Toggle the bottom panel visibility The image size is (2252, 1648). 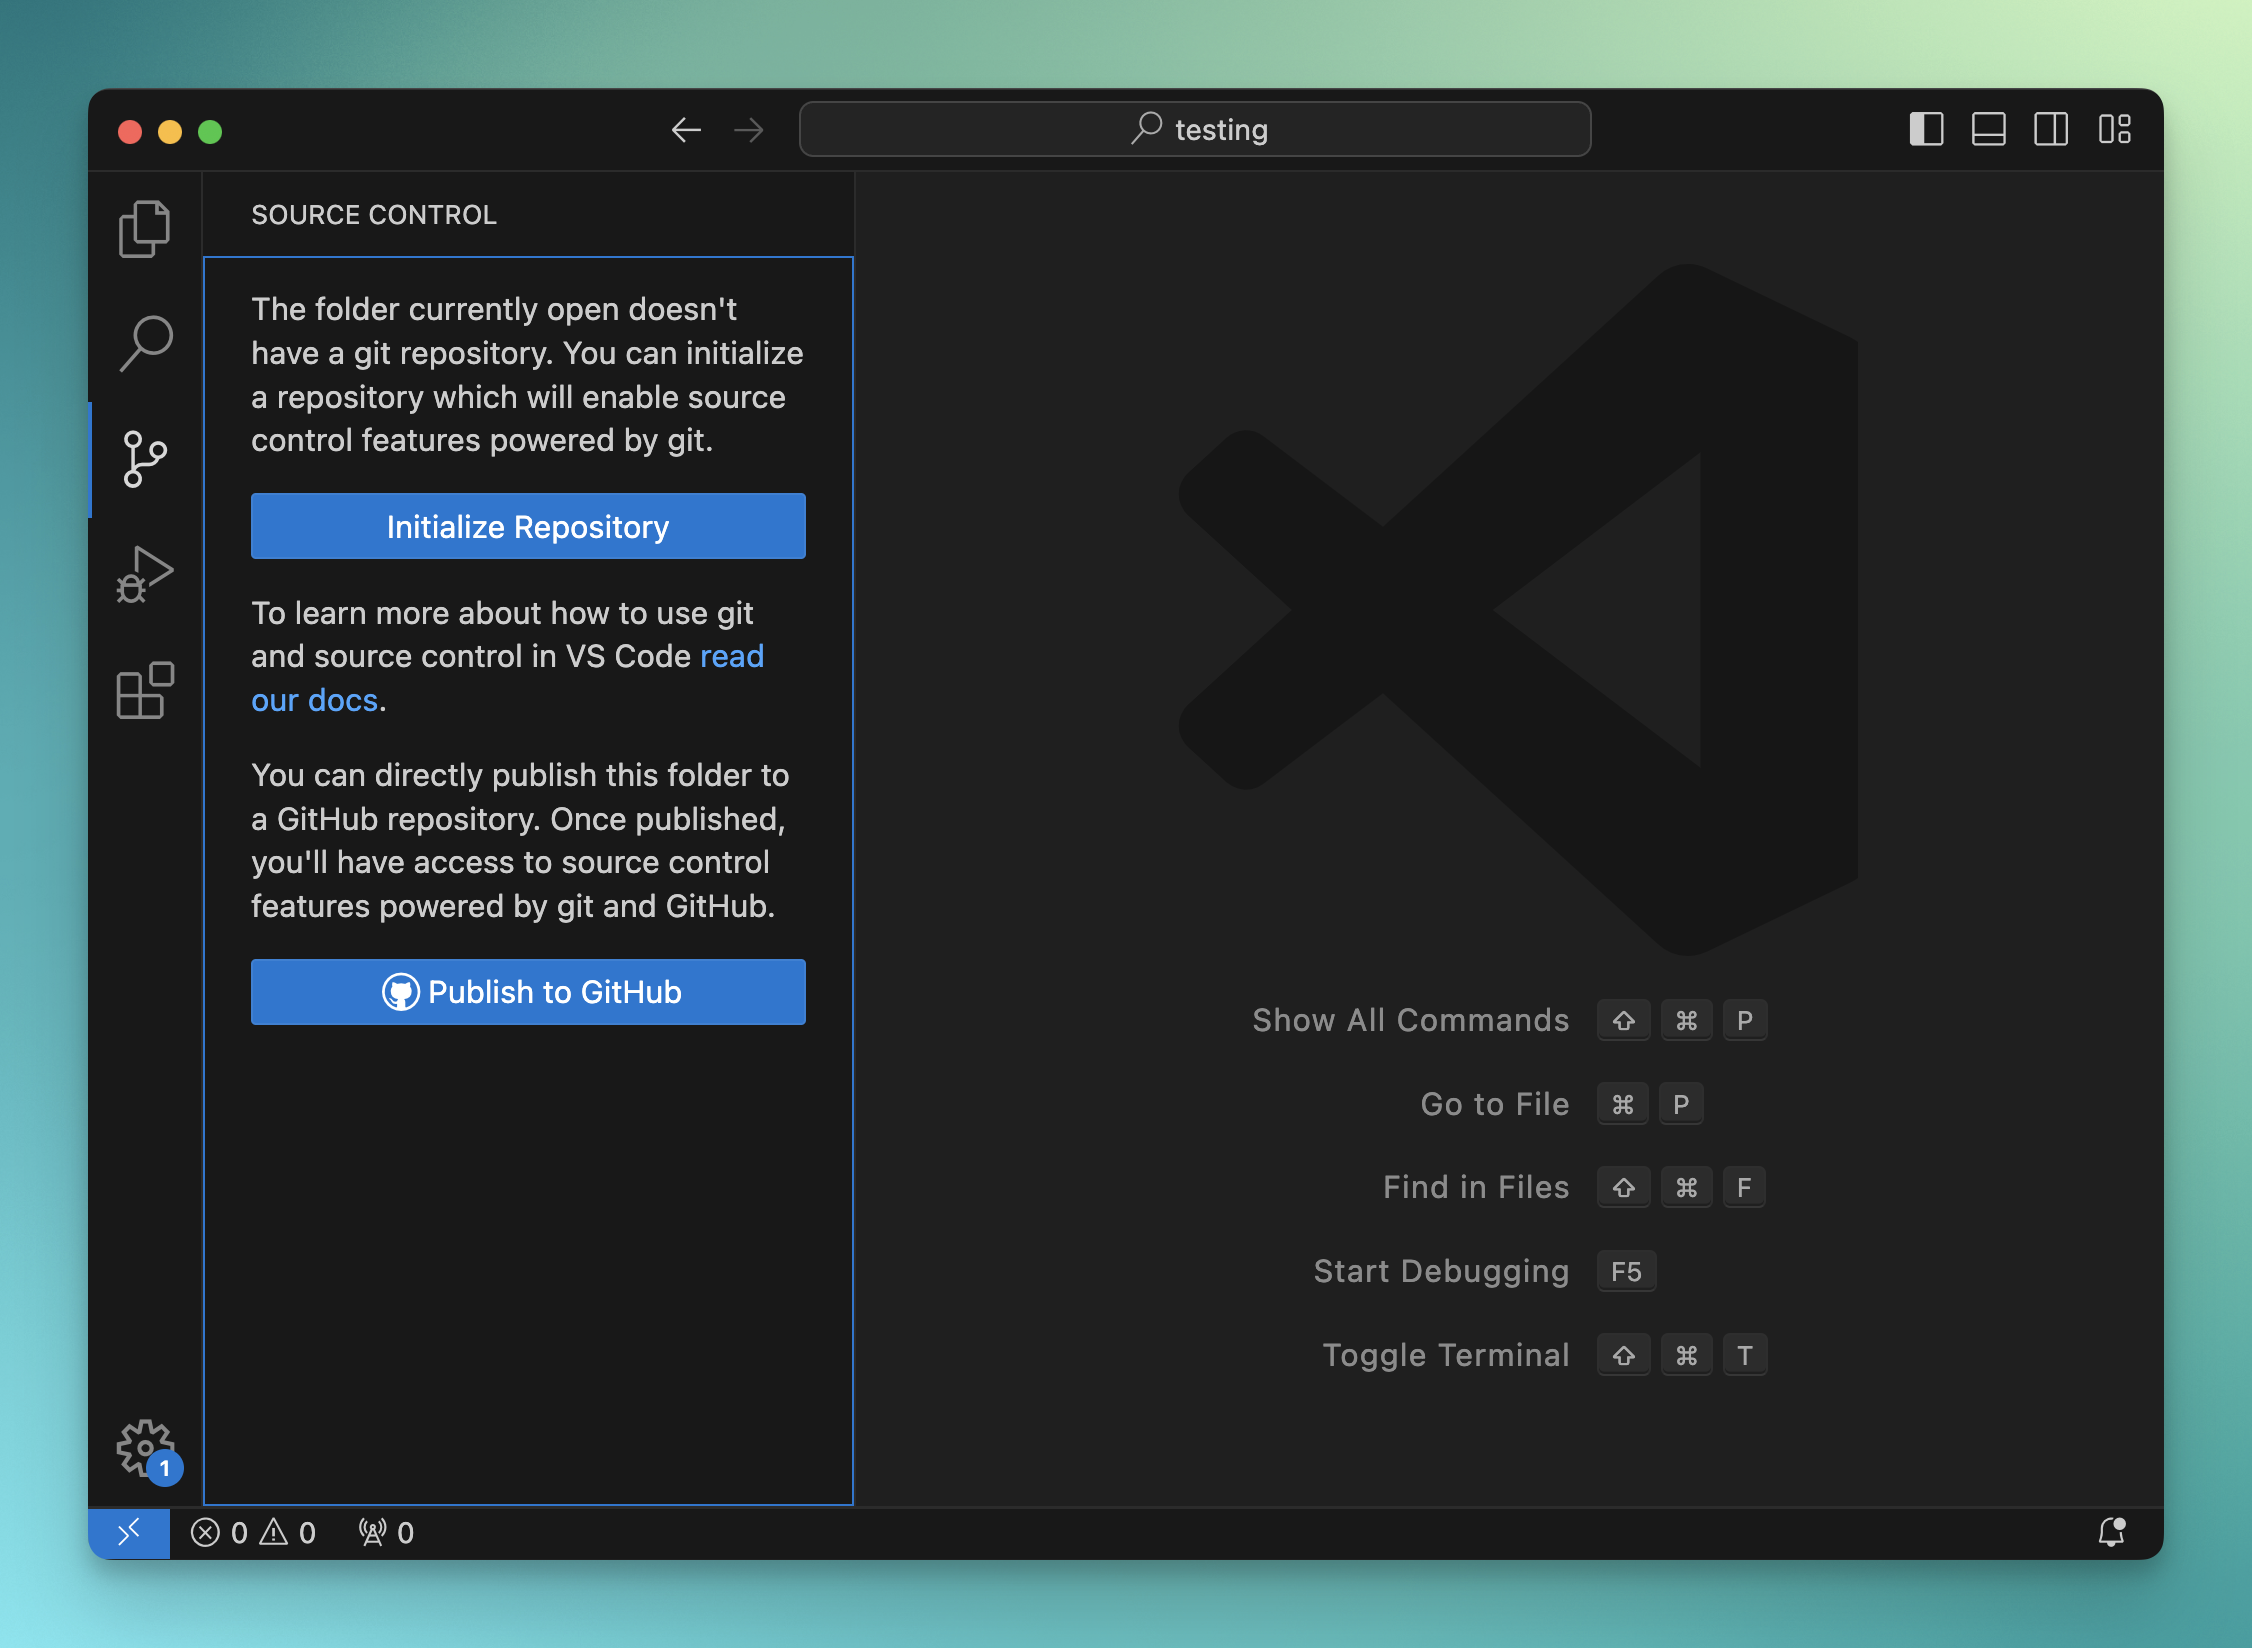pyautogui.click(x=1988, y=129)
